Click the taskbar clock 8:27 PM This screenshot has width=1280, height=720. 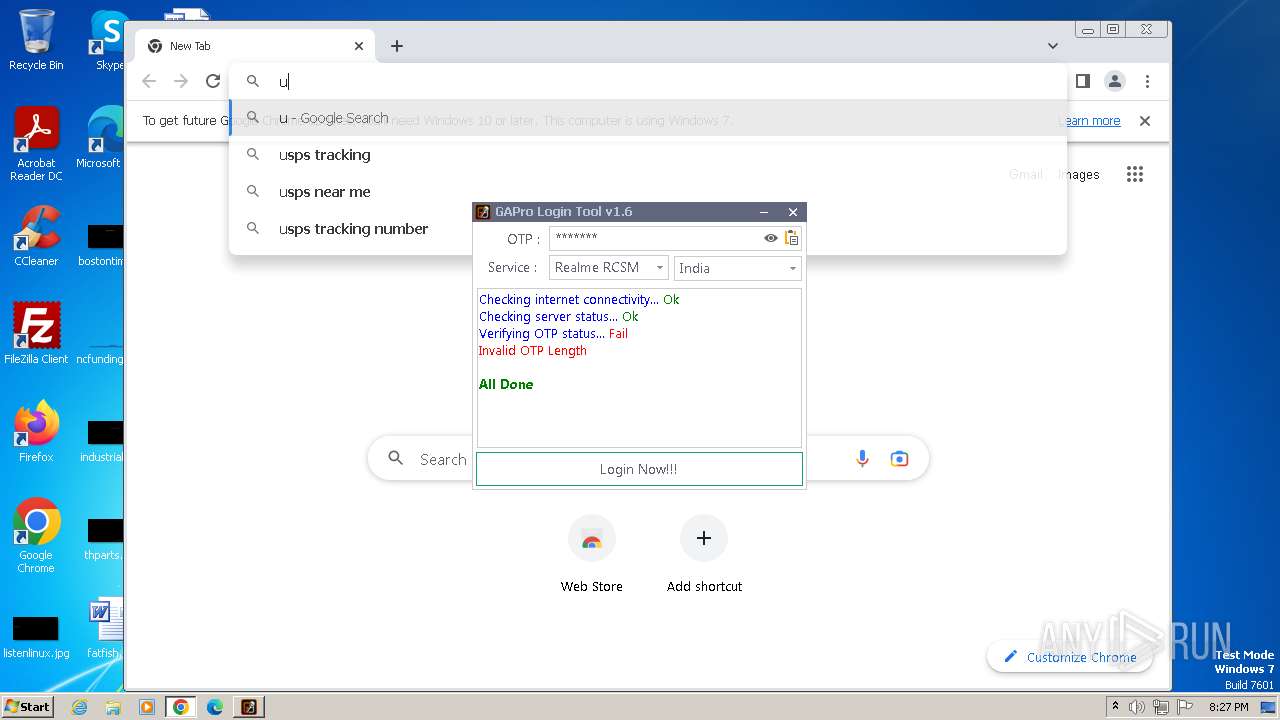click(1228, 707)
